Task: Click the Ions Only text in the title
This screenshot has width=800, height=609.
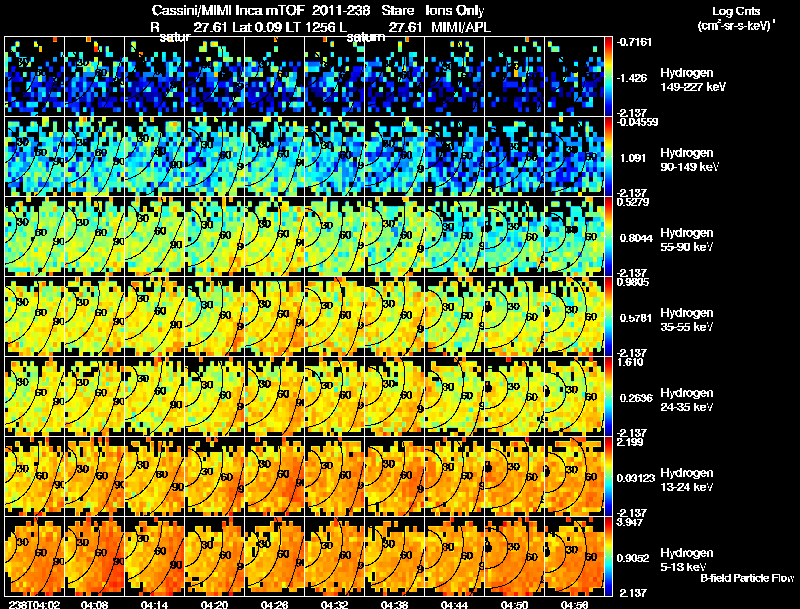Action: click(455, 10)
